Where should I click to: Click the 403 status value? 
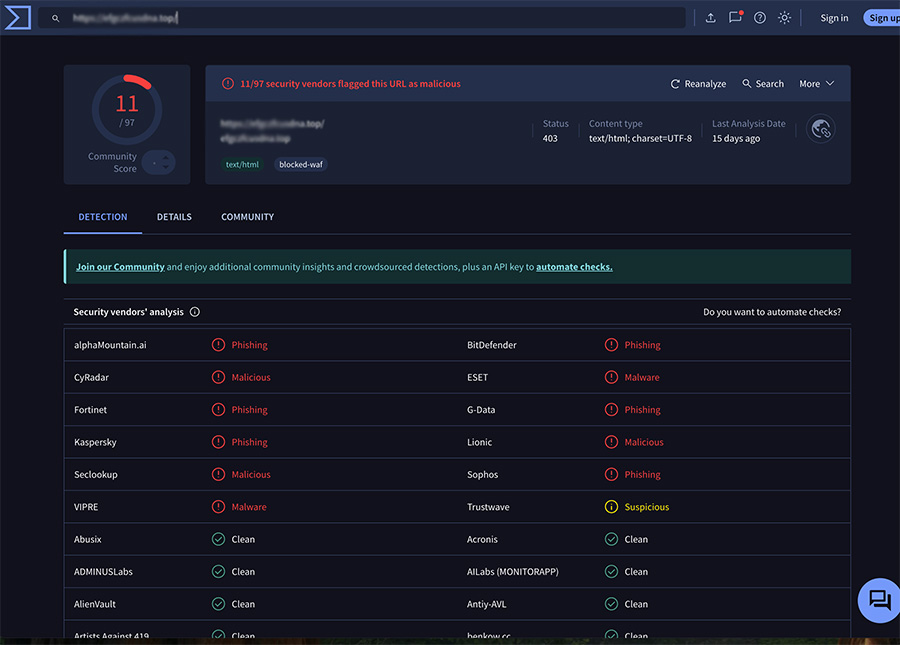point(550,138)
